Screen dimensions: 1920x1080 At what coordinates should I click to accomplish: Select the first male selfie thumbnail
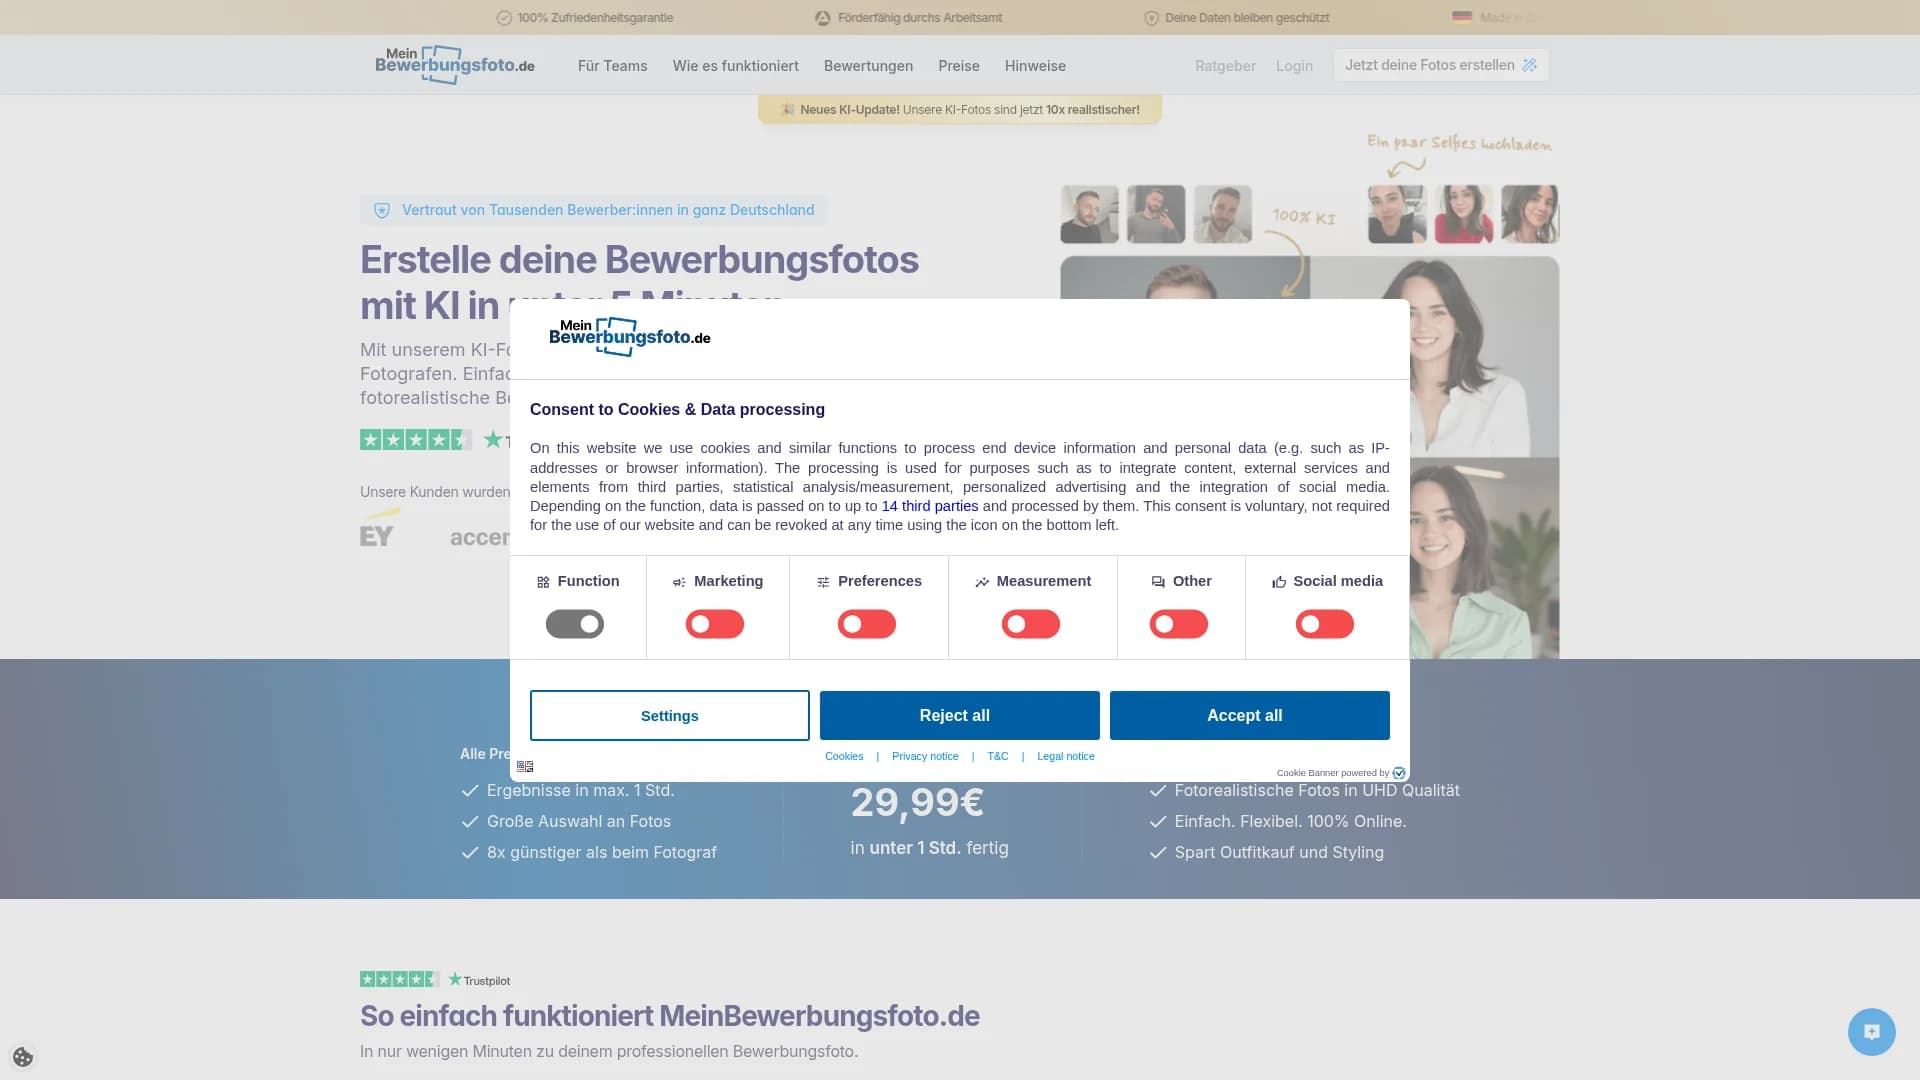pos(1090,214)
